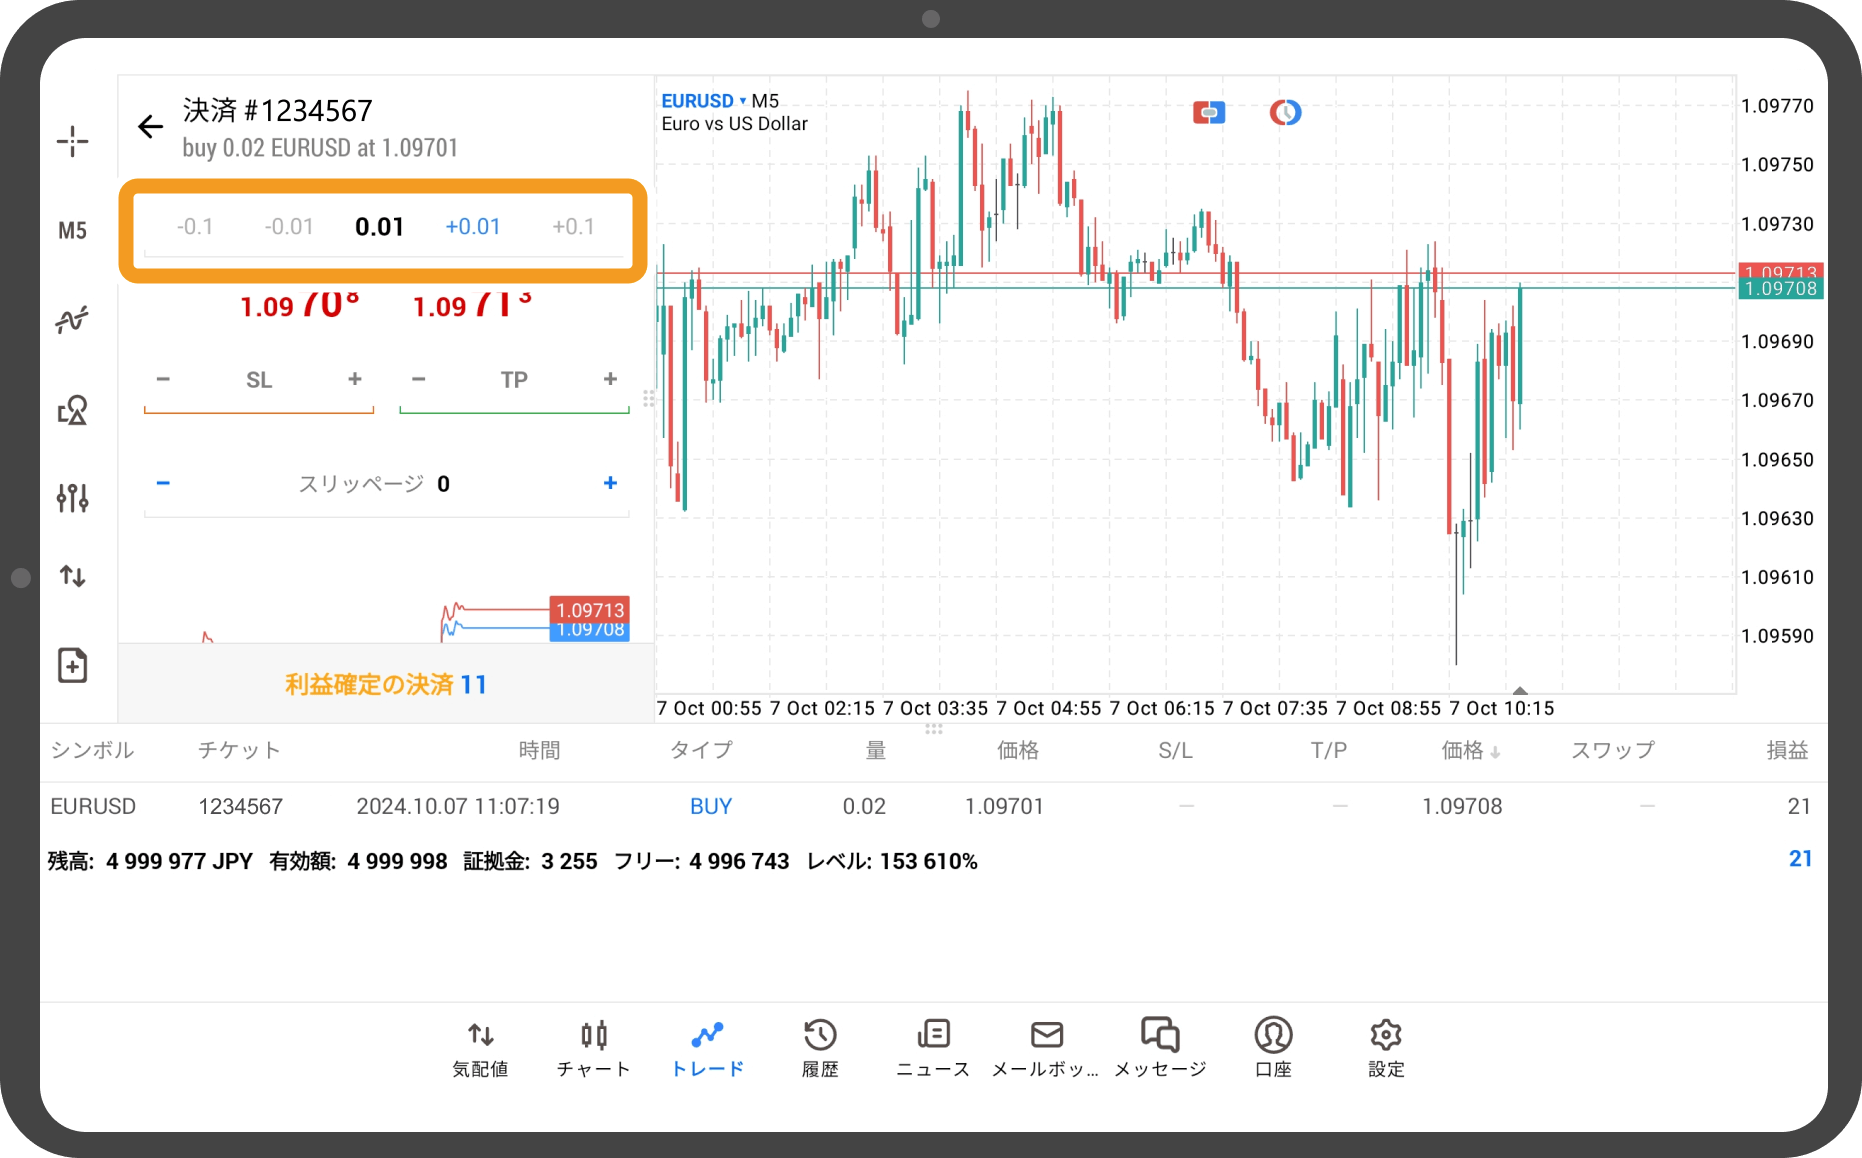The width and height of the screenshot is (1862, 1158).
Task: Open the drawing objects shapes icon
Action: tap(72, 410)
